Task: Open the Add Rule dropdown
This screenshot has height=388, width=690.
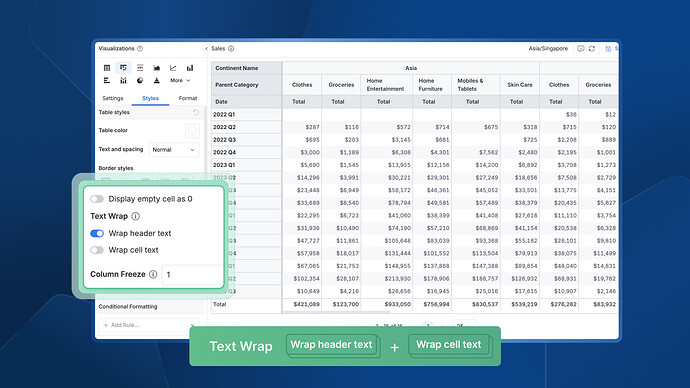Action: coord(149,325)
